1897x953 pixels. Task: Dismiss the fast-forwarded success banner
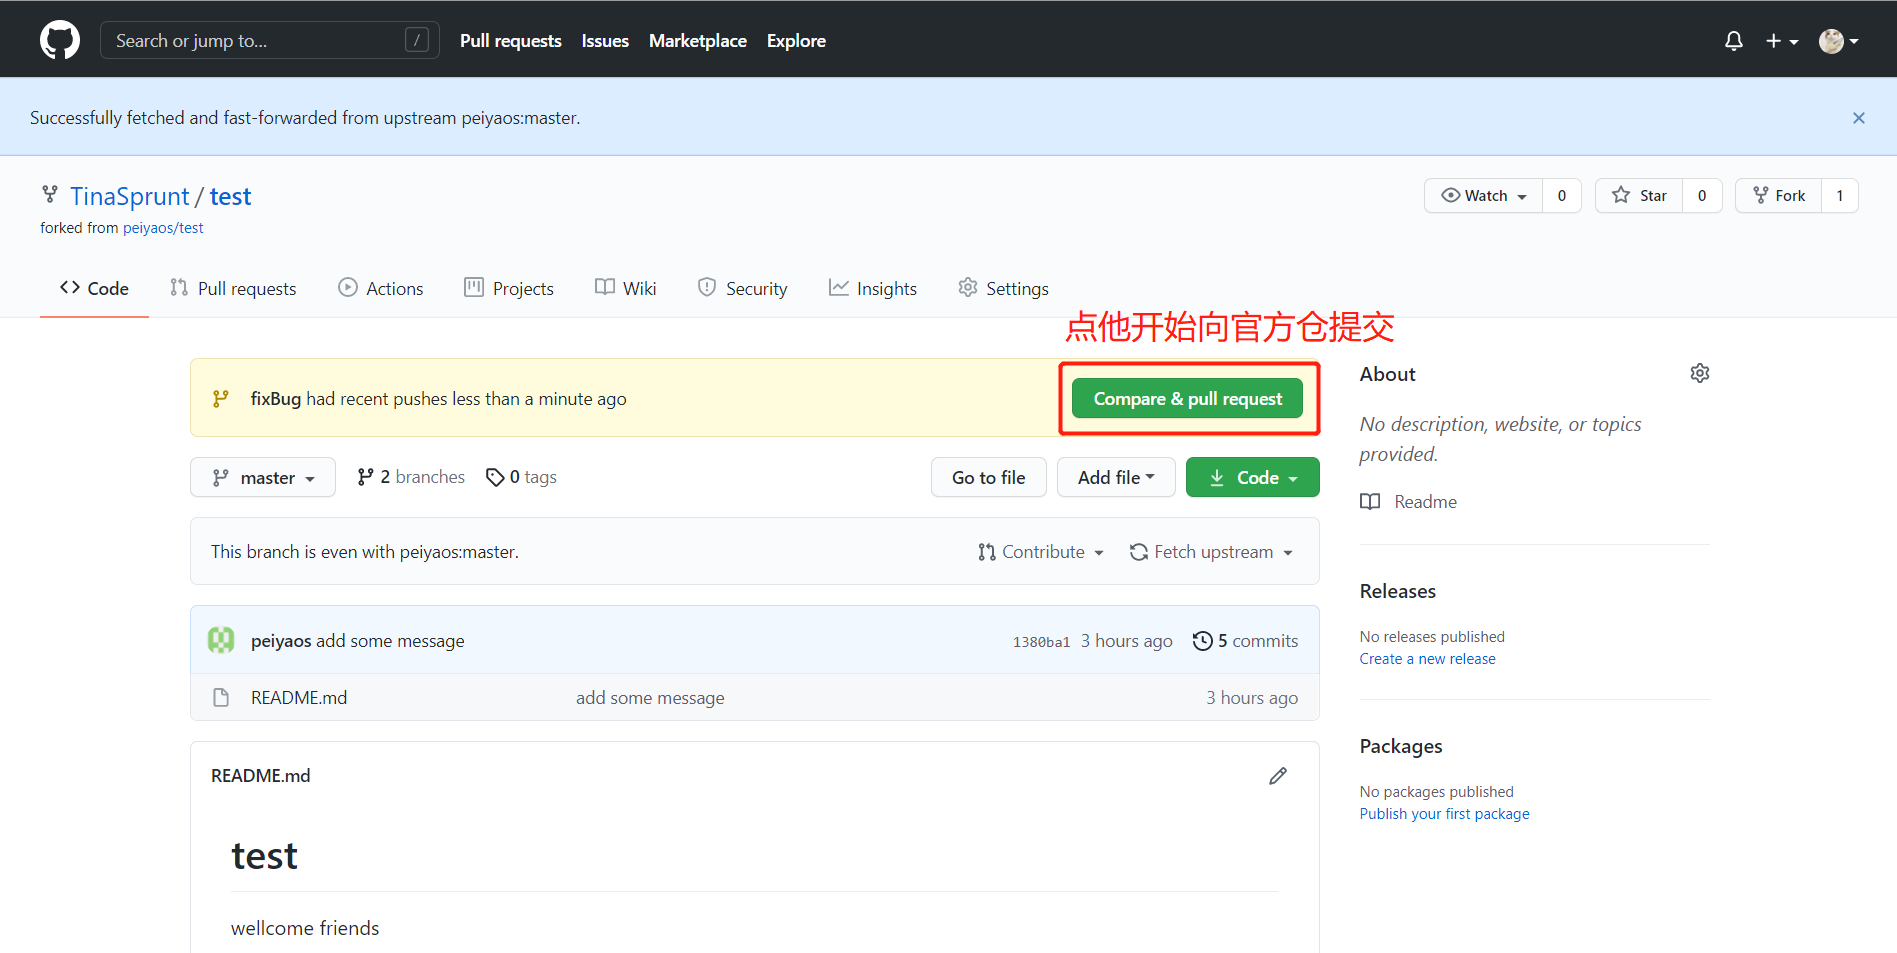click(x=1858, y=118)
